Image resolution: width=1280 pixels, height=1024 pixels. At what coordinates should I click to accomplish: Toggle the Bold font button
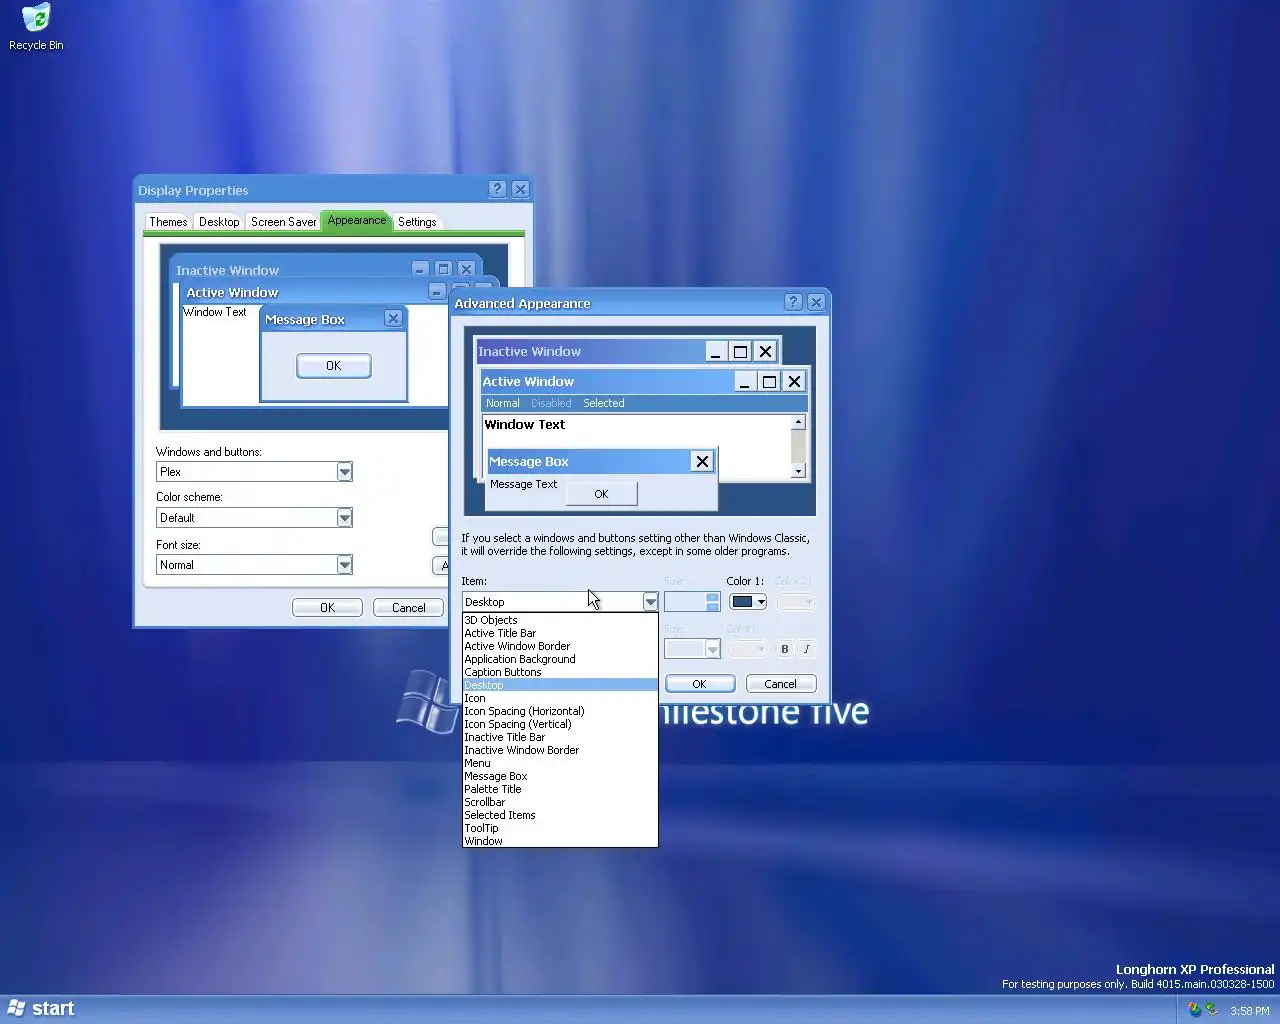(785, 649)
